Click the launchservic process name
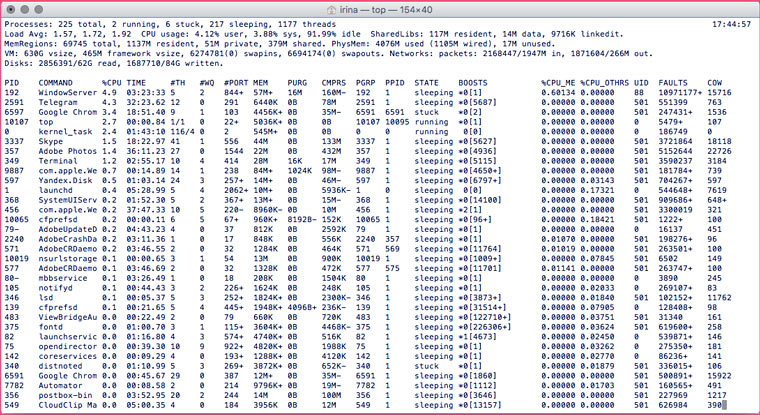Viewport: 760px width, 415px height. (x=68, y=337)
